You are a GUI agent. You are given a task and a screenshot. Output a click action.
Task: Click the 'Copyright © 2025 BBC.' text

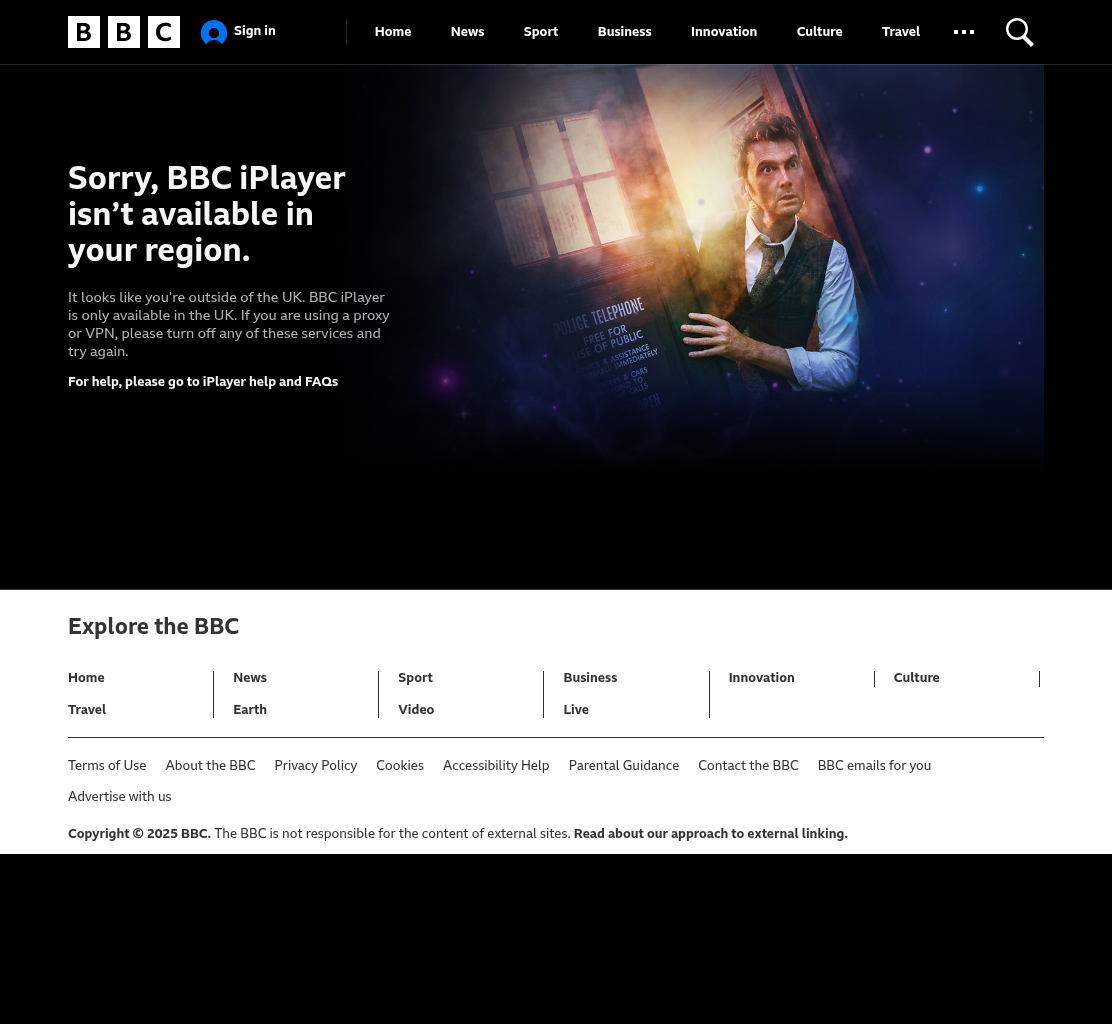coord(139,833)
